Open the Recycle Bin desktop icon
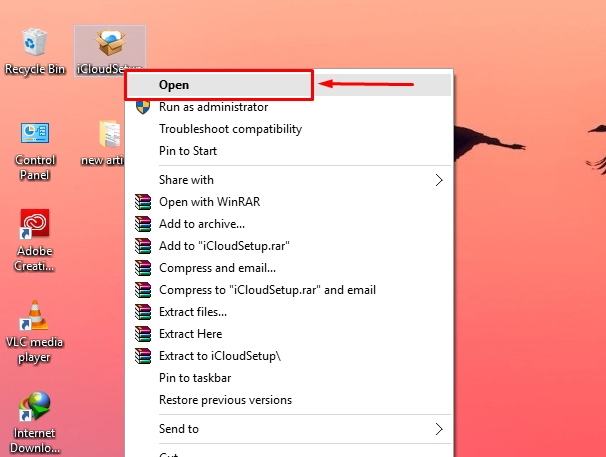Image resolution: width=606 pixels, height=457 pixels. 34,45
